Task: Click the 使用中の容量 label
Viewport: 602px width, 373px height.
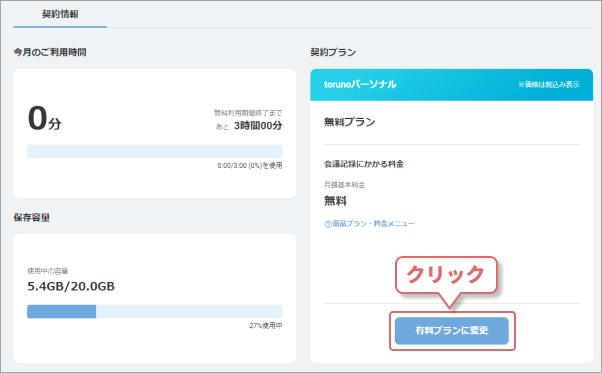Action: (48, 271)
